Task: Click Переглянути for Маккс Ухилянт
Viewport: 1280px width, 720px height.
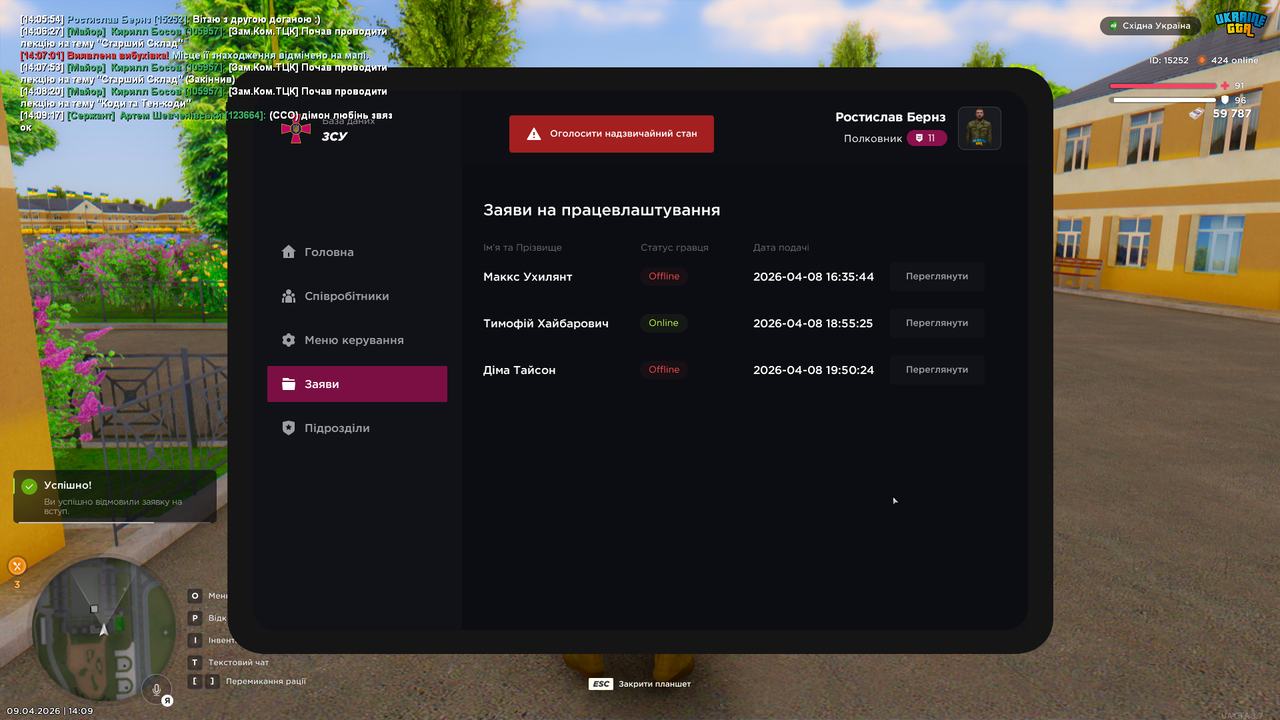Action: click(x=937, y=276)
